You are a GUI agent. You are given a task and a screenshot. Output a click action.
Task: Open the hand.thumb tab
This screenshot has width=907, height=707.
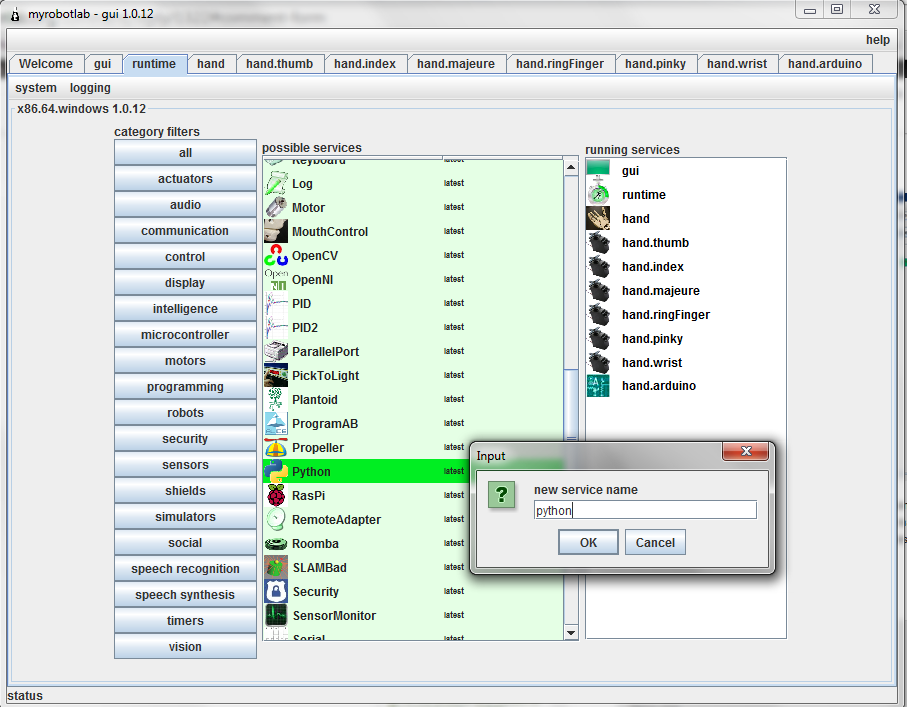[x=279, y=64]
